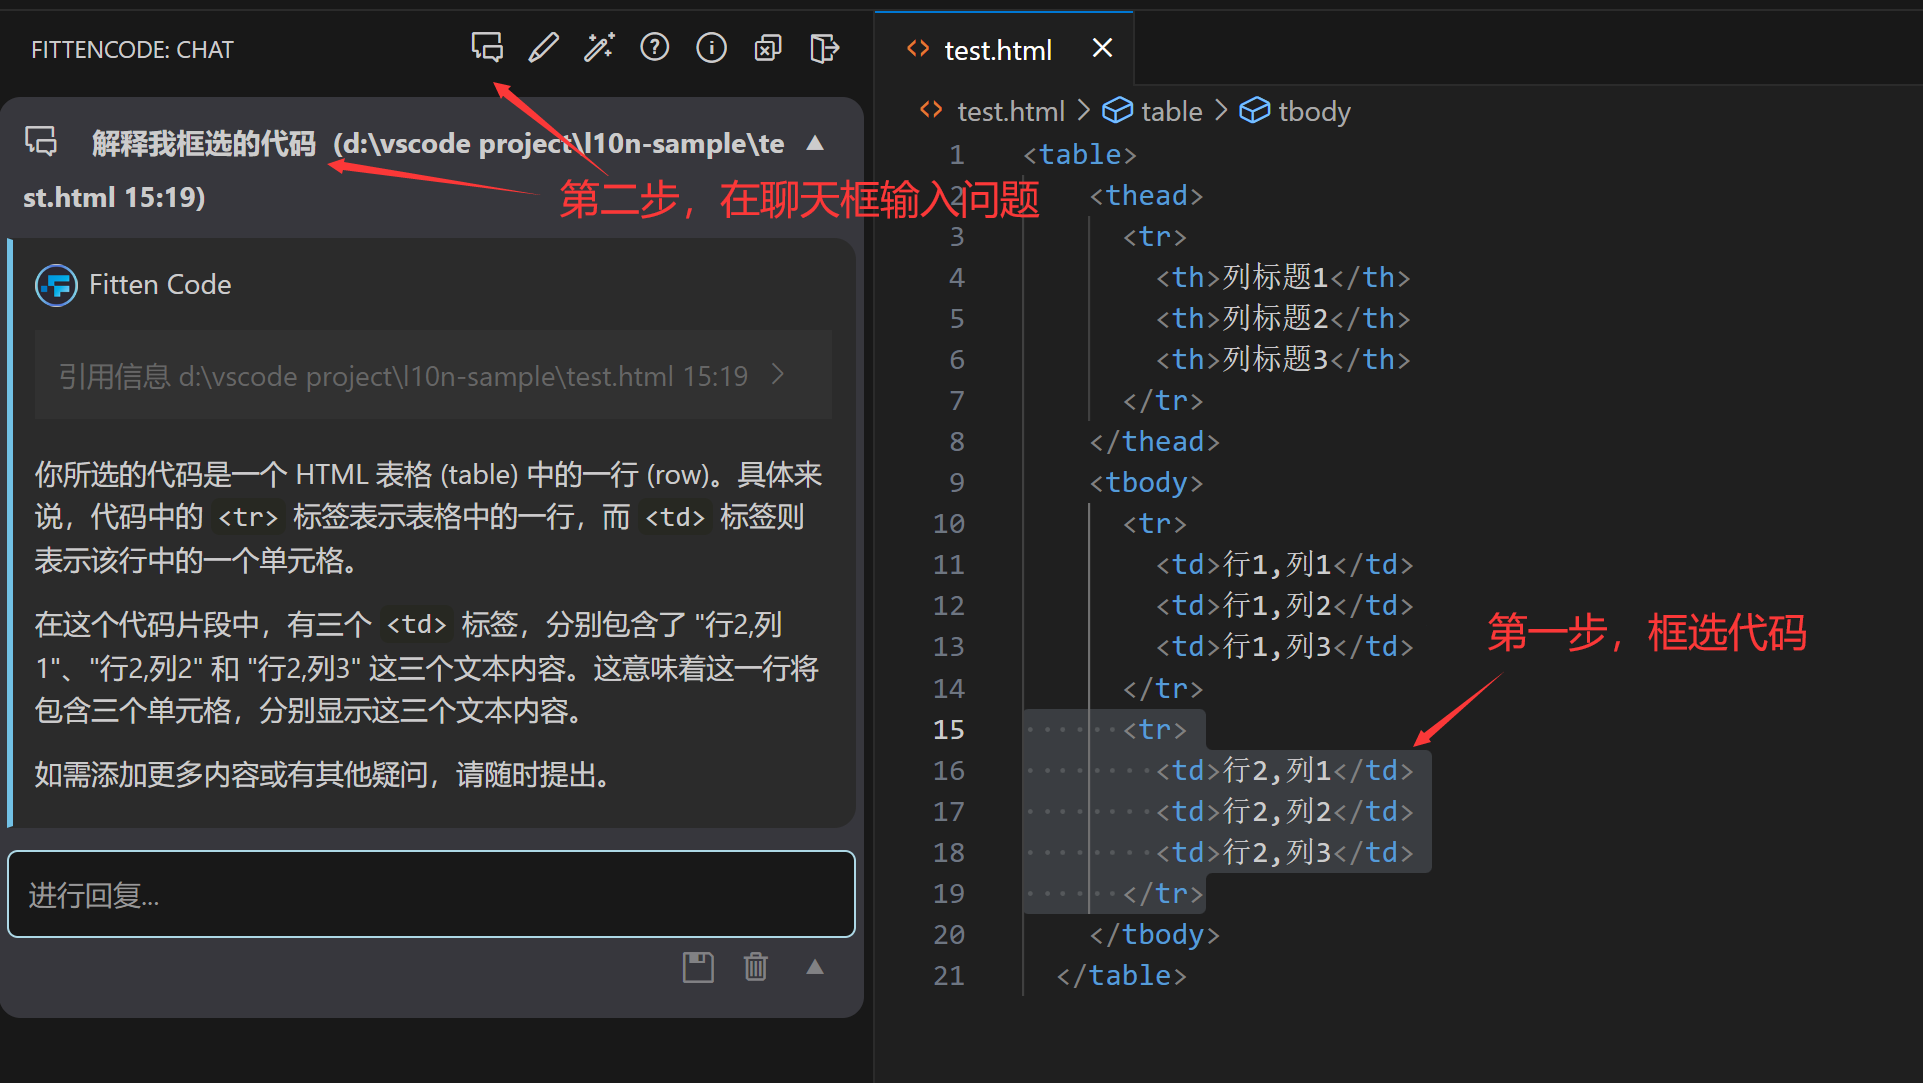
Task: Click the info icon in the chat toolbar
Action: [711, 47]
